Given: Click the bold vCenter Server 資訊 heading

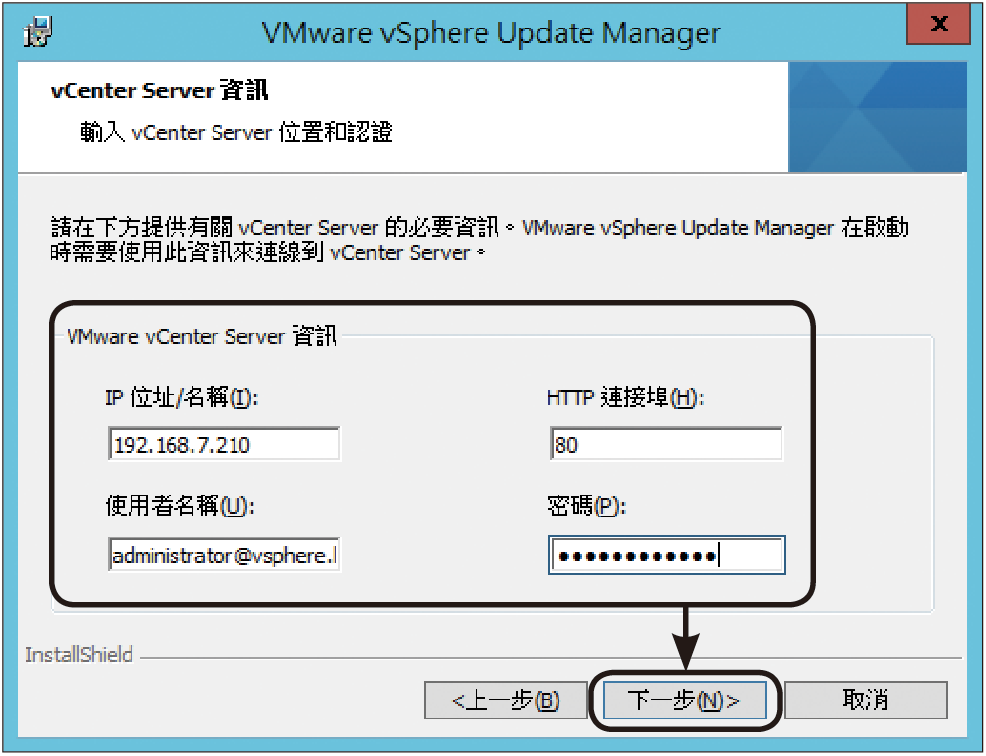Looking at the screenshot, I should (x=160, y=90).
